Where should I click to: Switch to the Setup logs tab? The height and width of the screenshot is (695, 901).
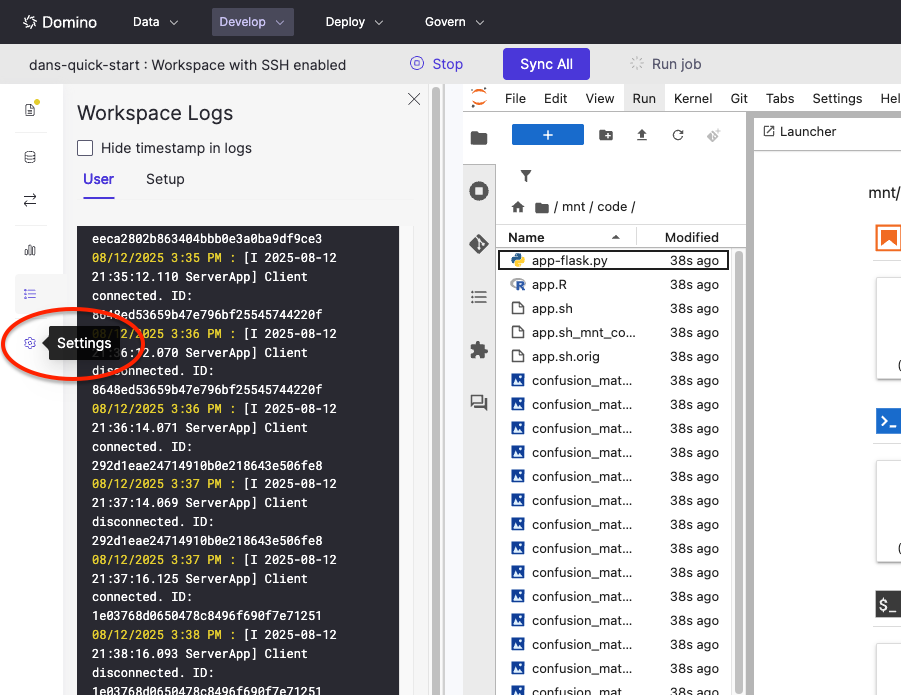click(x=165, y=179)
